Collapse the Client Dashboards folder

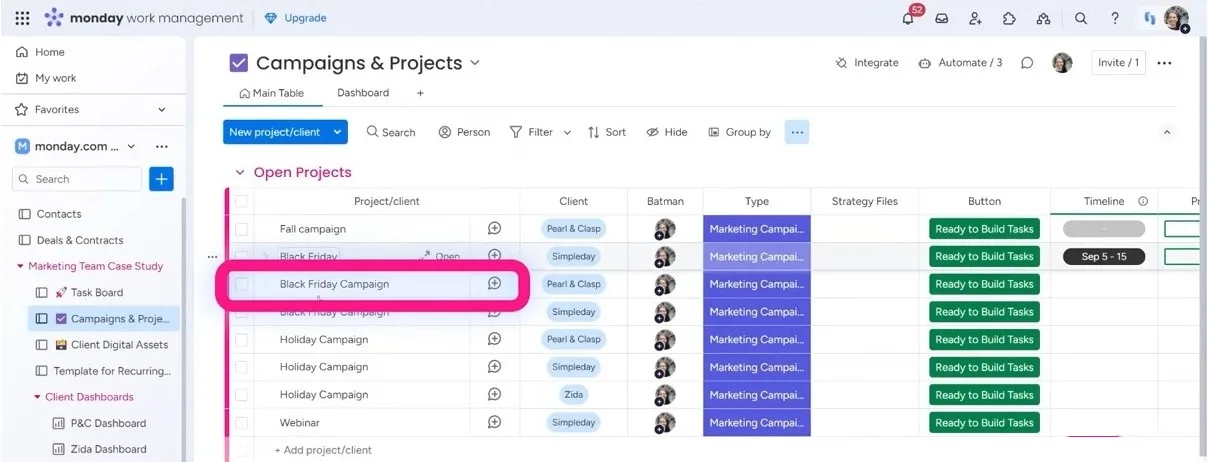(37, 397)
